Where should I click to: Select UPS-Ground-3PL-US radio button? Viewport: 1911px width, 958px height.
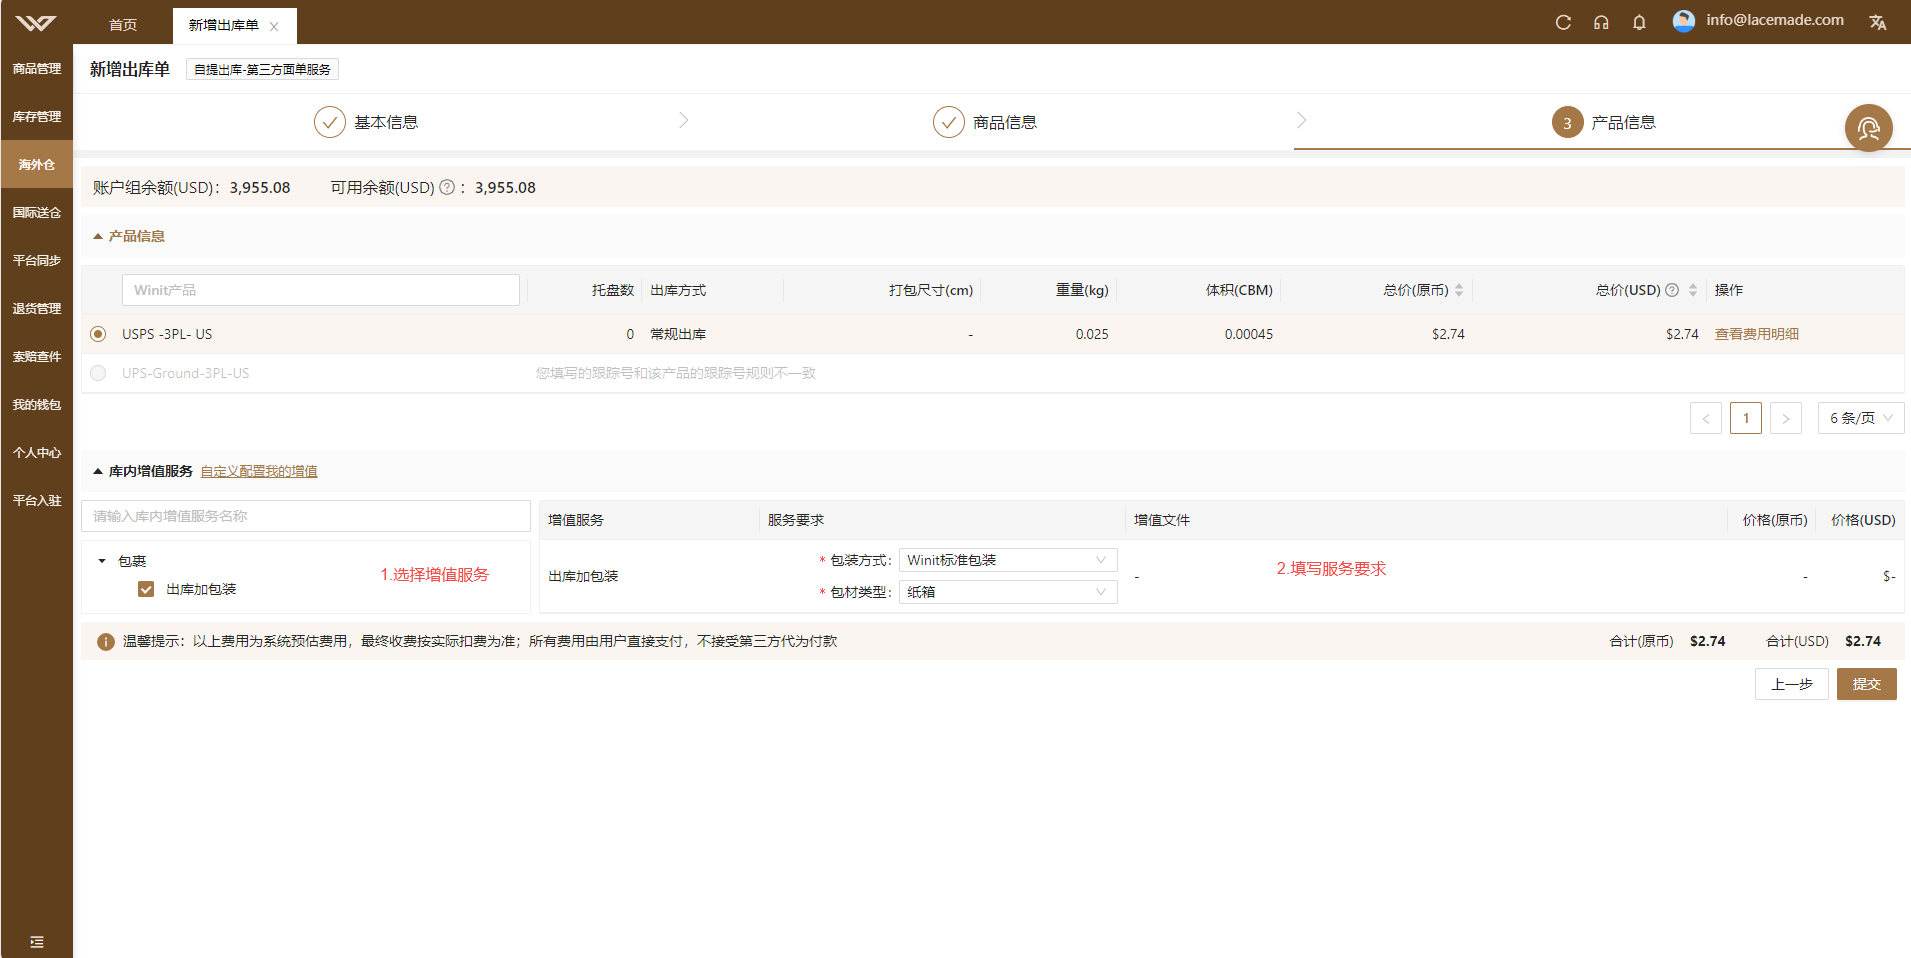pyautogui.click(x=98, y=373)
